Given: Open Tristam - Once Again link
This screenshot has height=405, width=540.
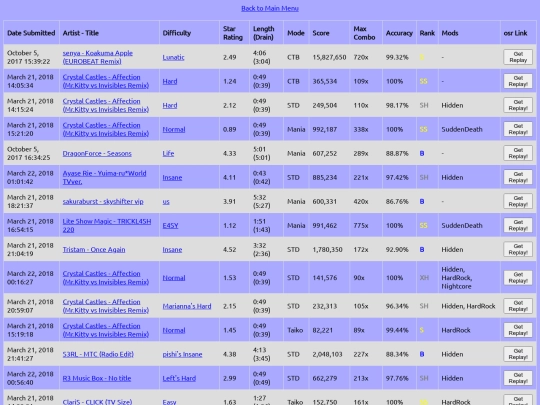Looking at the screenshot, I should coord(94,250).
